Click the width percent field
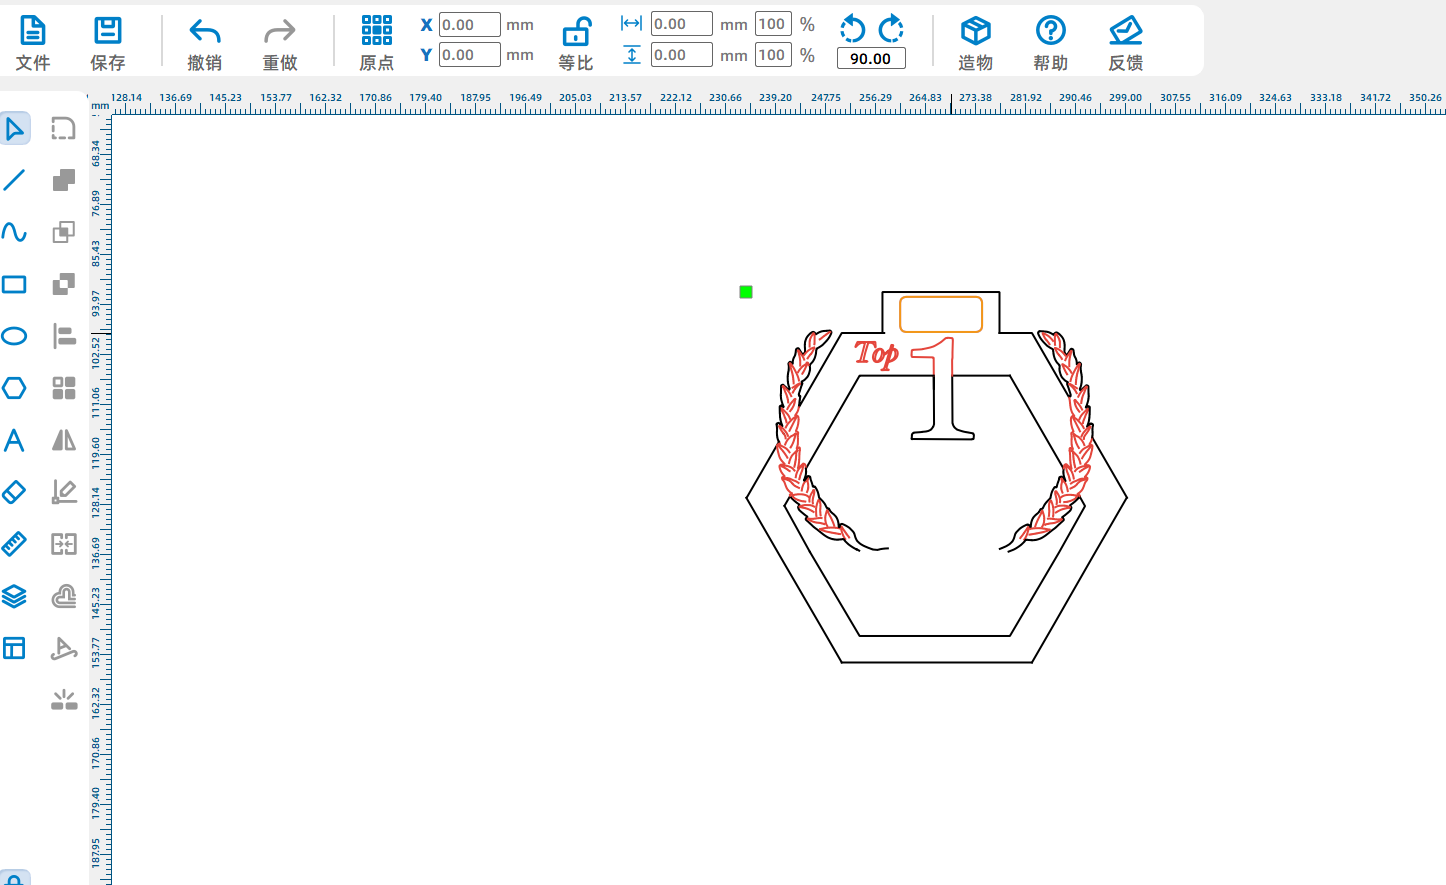1446x885 pixels. click(773, 24)
